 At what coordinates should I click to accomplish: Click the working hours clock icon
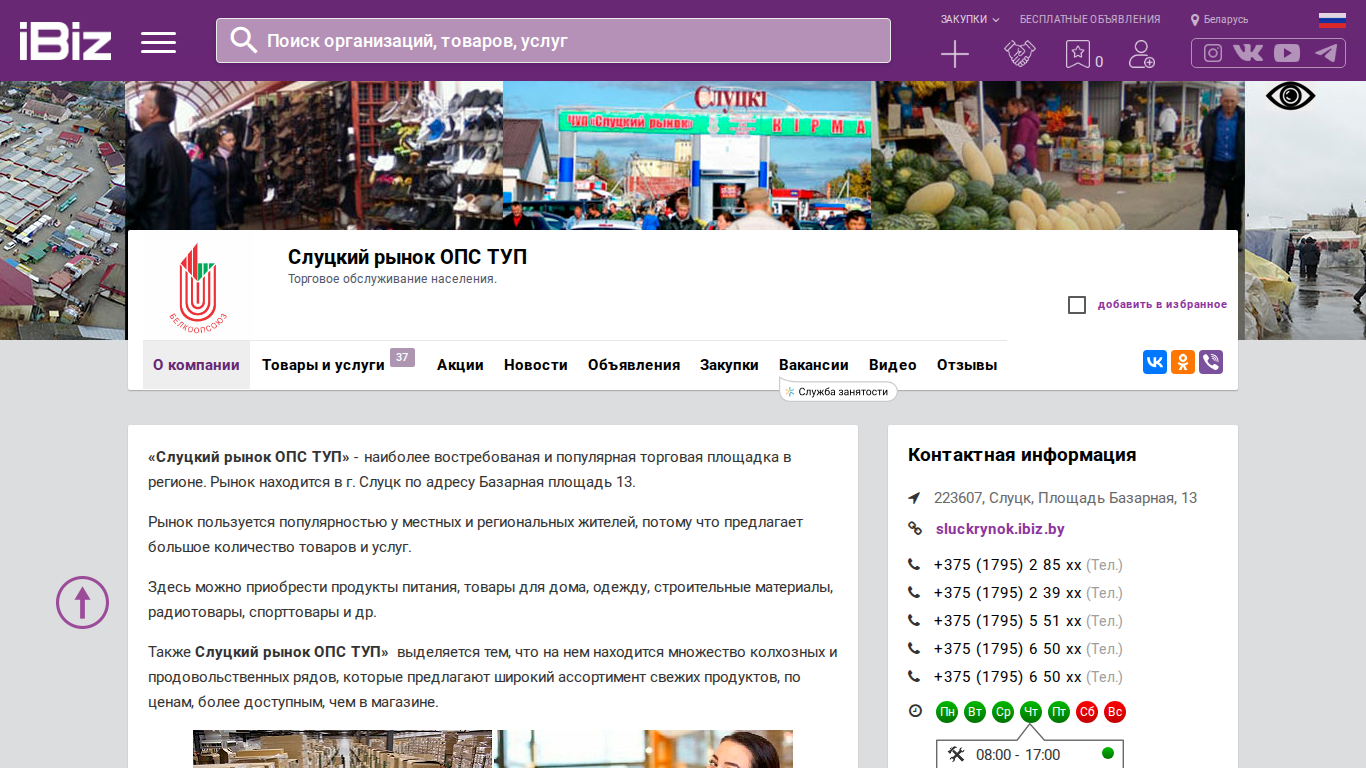click(915, 711)
